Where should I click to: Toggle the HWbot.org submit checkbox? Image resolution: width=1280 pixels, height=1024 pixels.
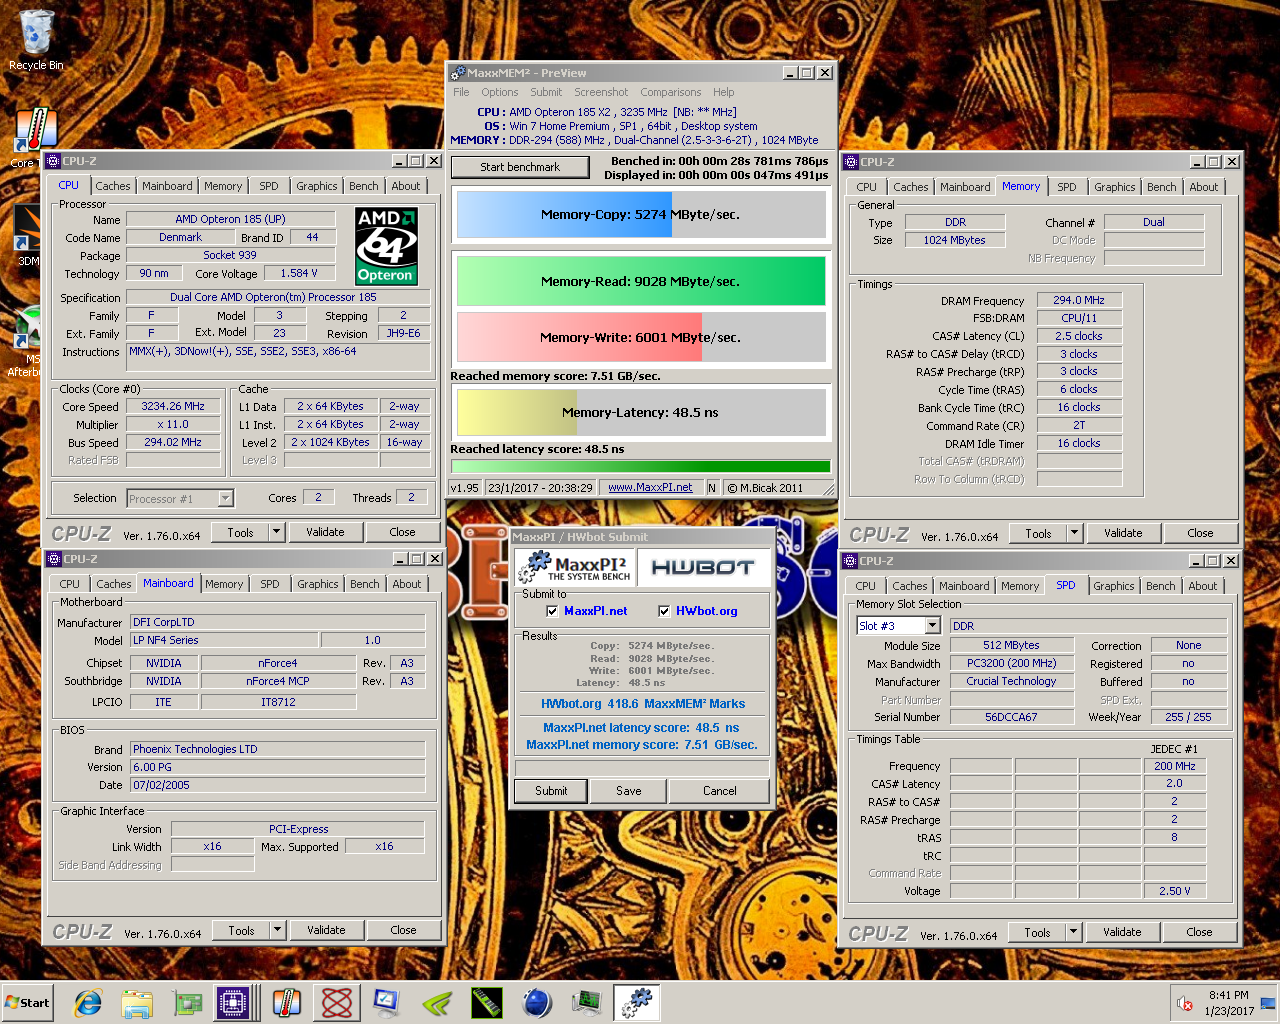click(664, 611)
